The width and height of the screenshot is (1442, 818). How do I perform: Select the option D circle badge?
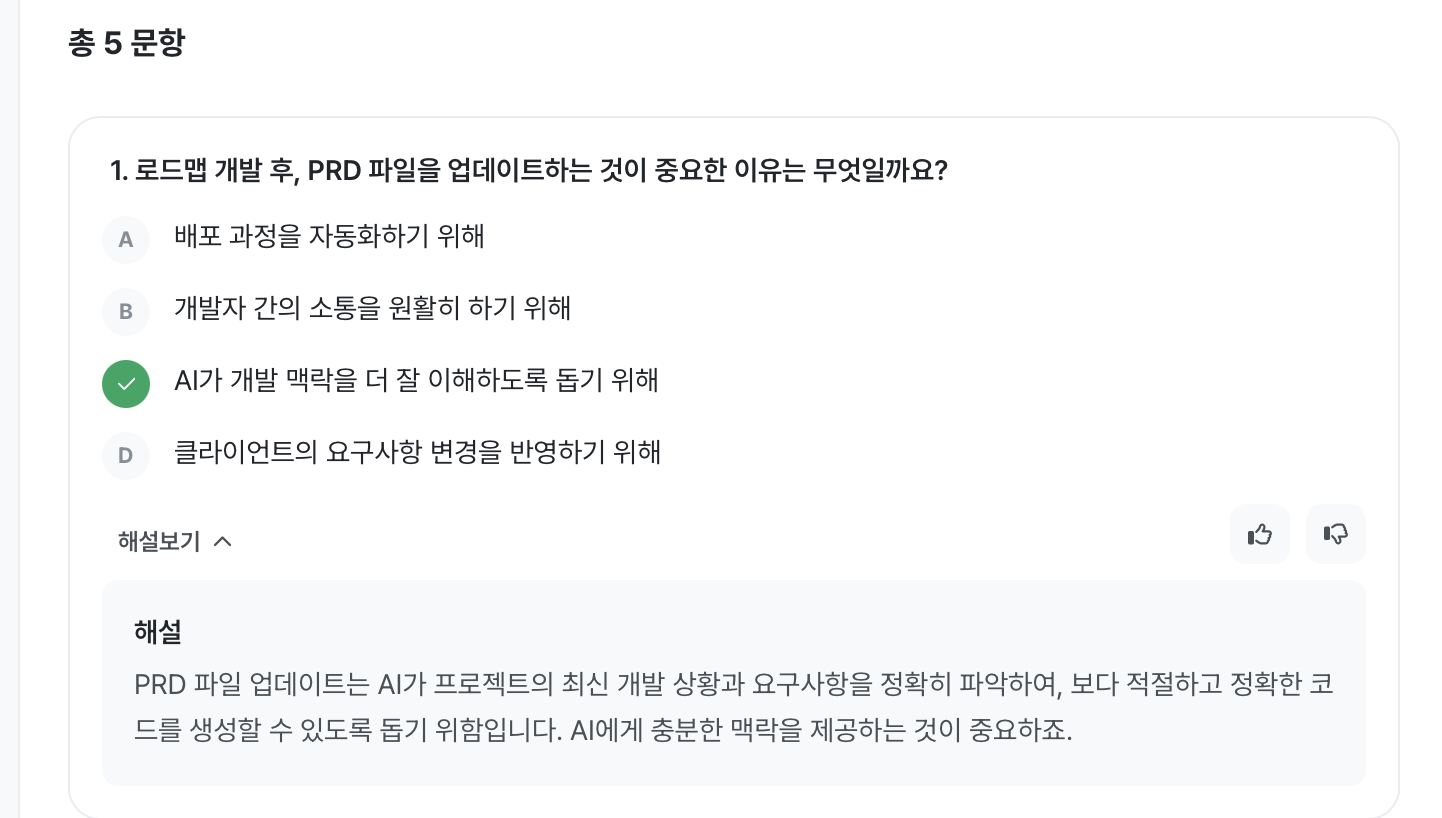click(x=126, y=456)
